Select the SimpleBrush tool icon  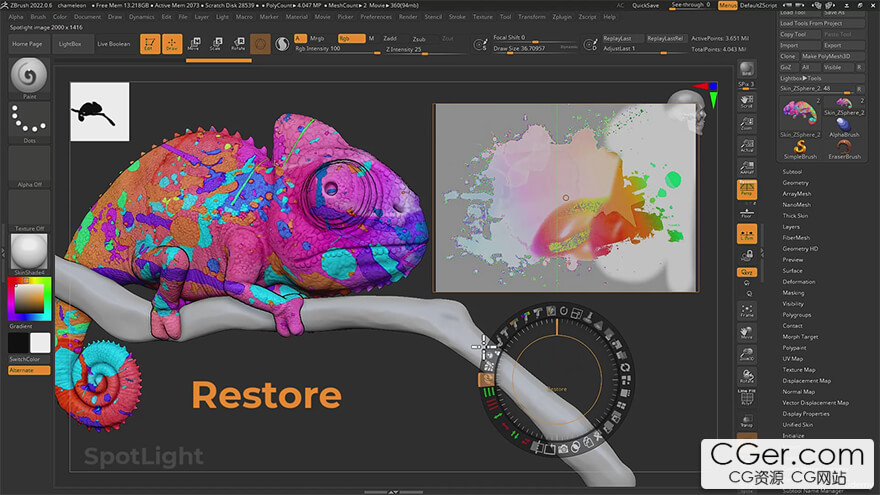click(800, 149)
